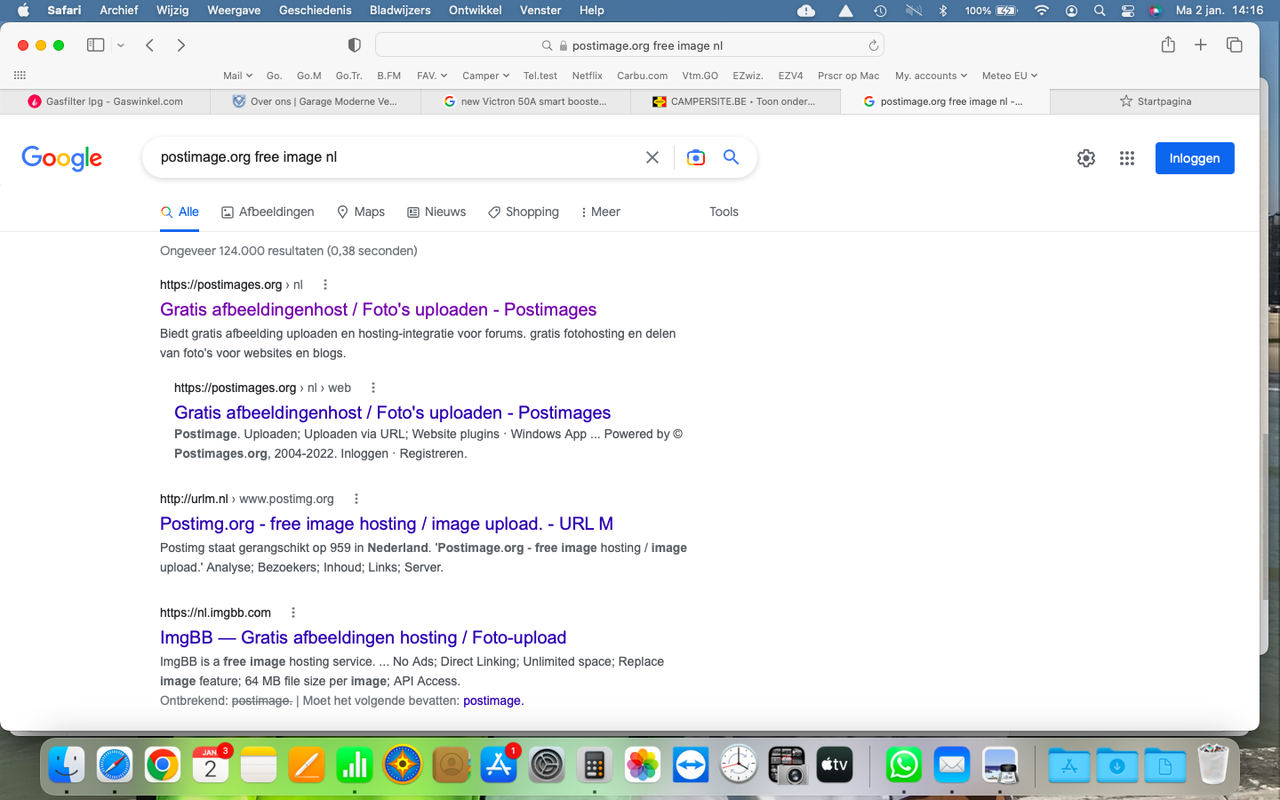Expand the FAV. bookmarks folder
The width and height of the screenshot is (1280, 800).
(432, 75)
